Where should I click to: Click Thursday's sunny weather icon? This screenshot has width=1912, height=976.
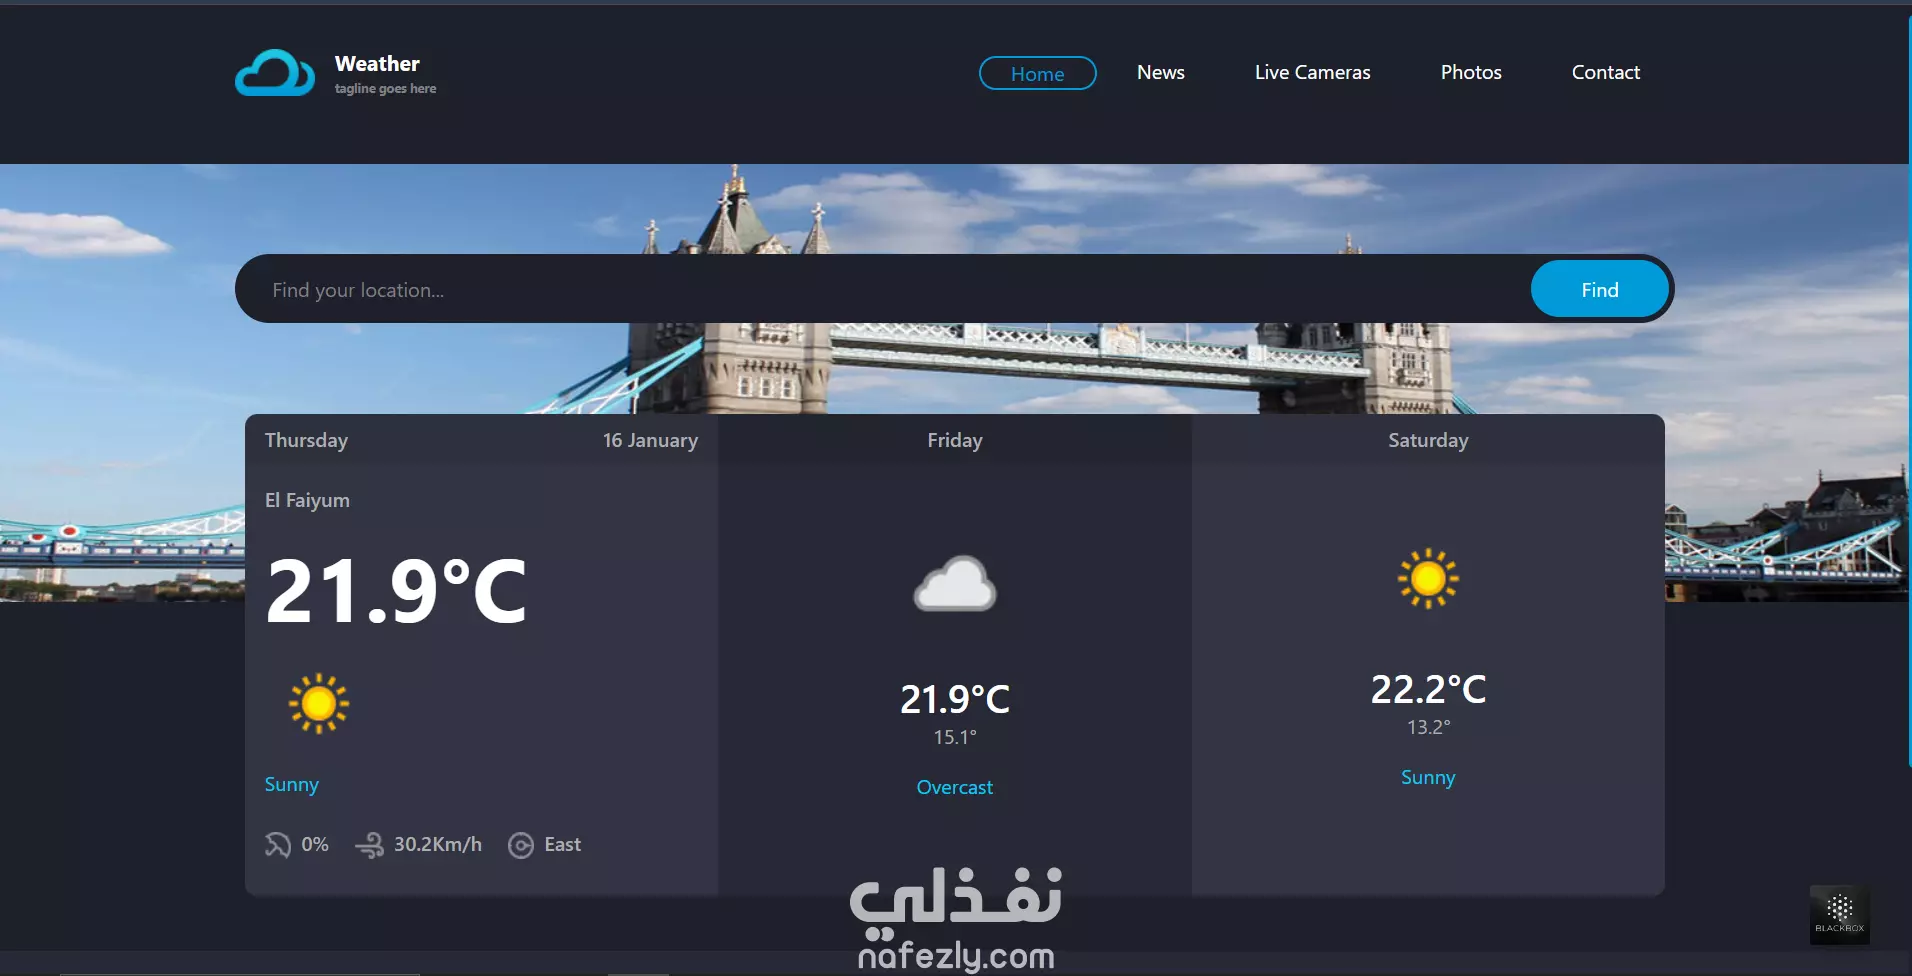click(x=319, y=704)
